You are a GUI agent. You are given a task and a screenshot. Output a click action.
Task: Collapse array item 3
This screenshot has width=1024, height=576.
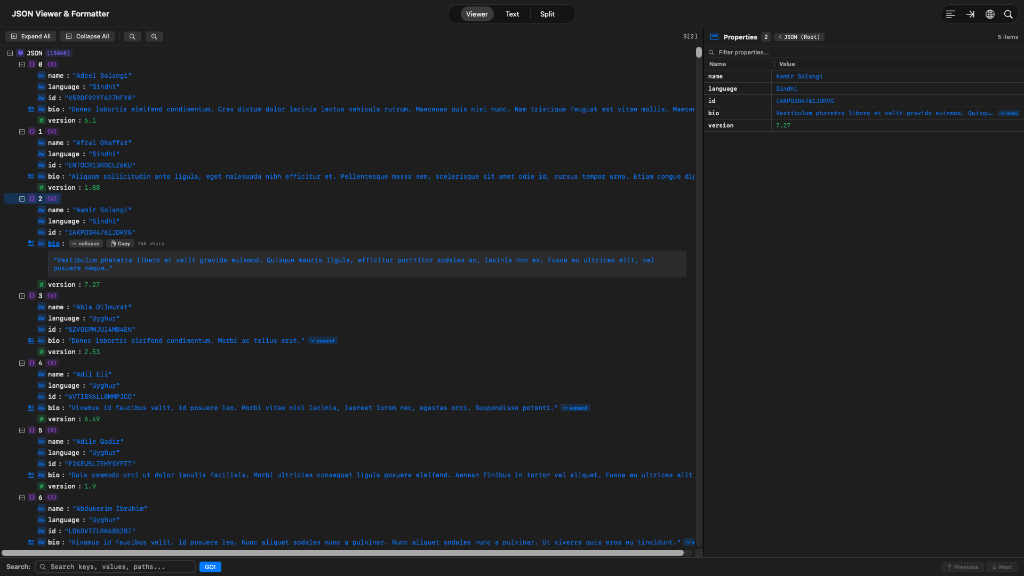pyautogui.click(x=22, y=296)
